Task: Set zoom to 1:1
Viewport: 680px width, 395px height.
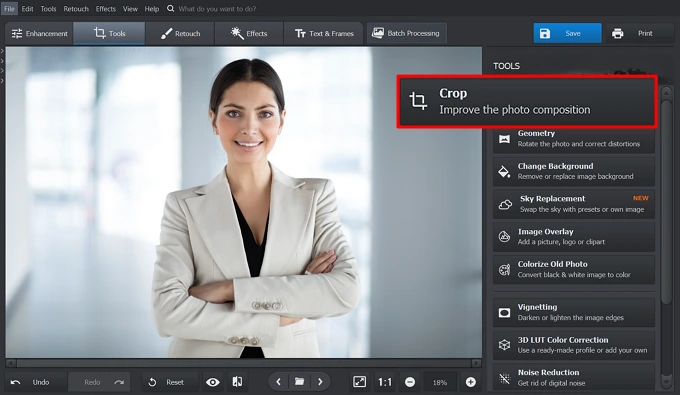Action: pyautogui.click(x=385, y=382)
